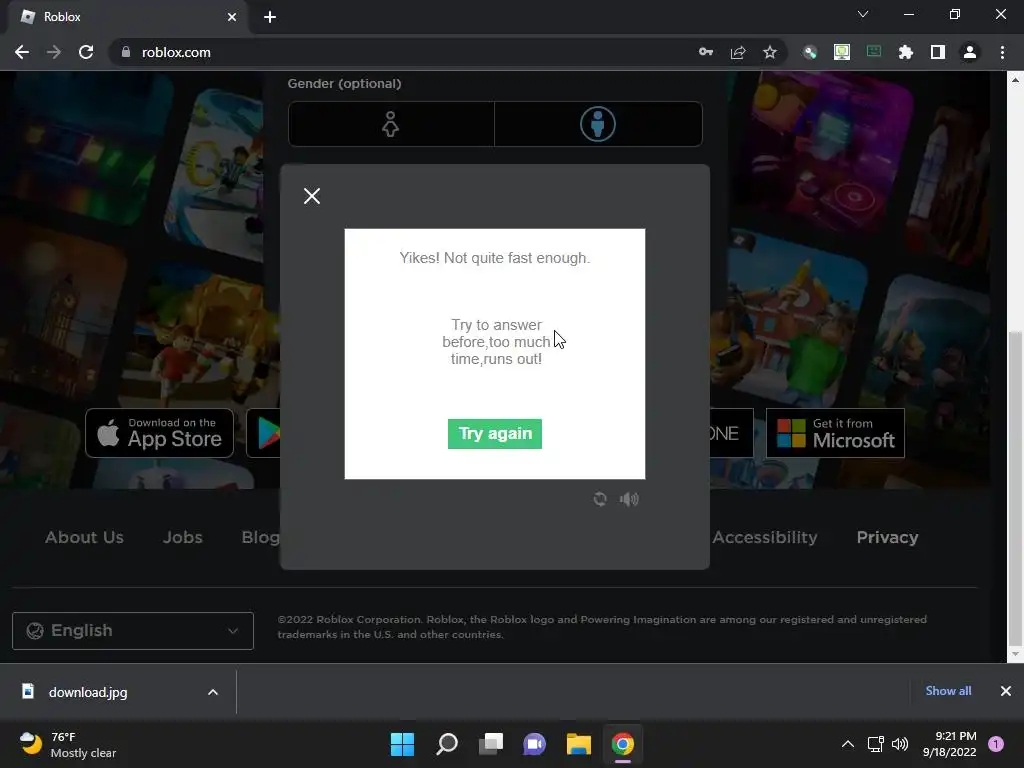Click the roblox.com address bar
This screenshot has height=768, width=1024.
click(x=405, y=52)
